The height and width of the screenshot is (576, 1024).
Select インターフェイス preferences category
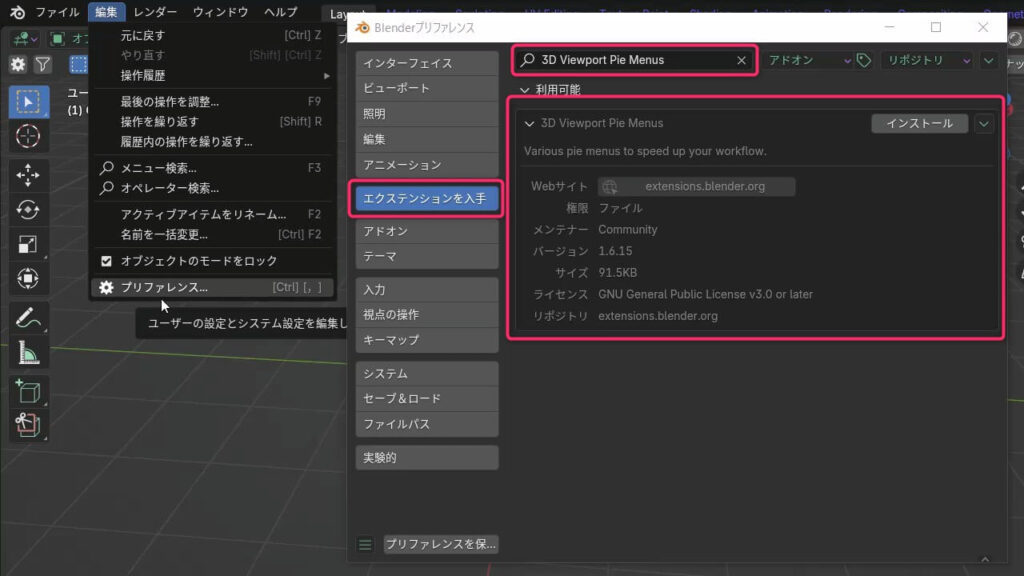427,63
